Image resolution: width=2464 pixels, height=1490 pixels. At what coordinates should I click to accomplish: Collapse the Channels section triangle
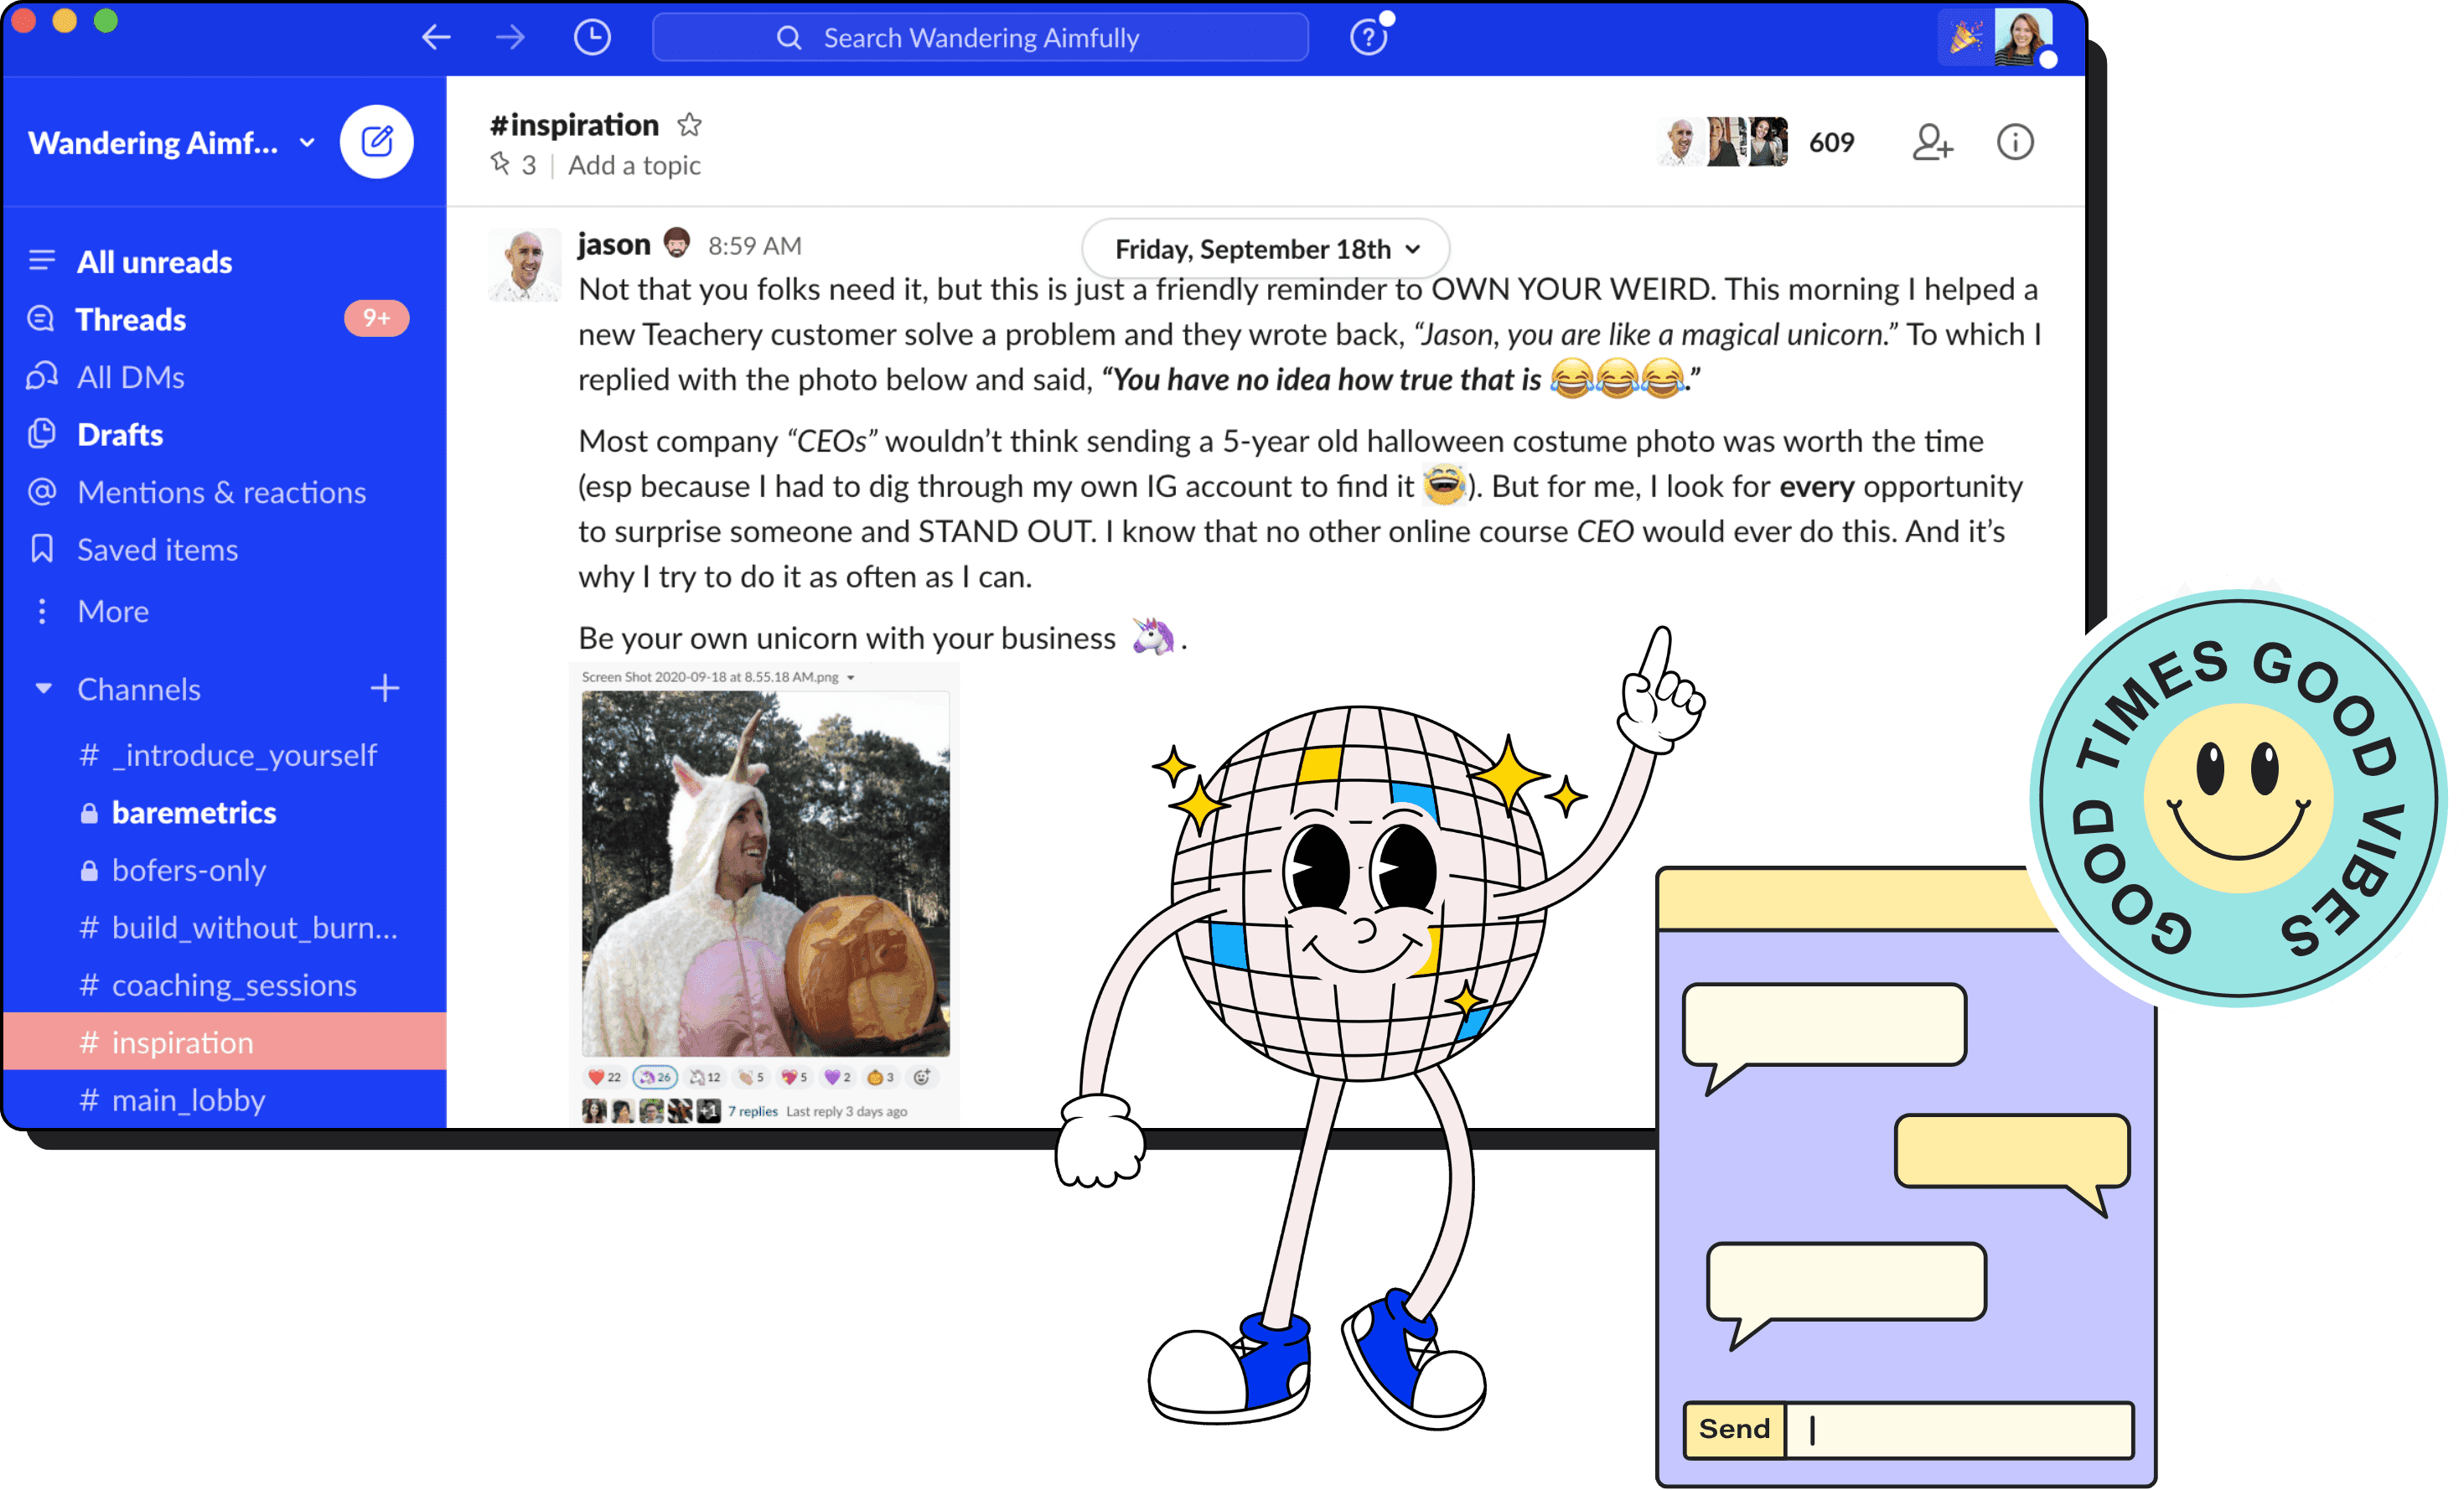tap(43, 688)
